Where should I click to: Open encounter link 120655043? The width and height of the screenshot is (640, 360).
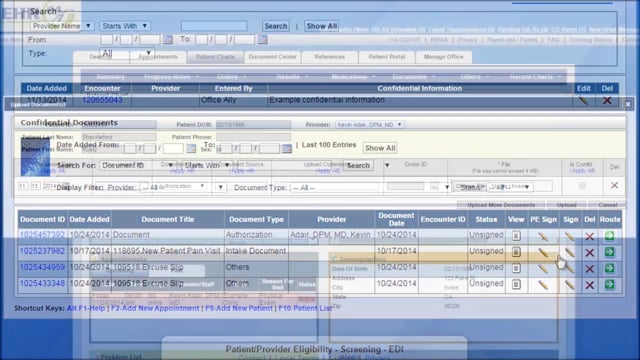[x=102, y=100]
